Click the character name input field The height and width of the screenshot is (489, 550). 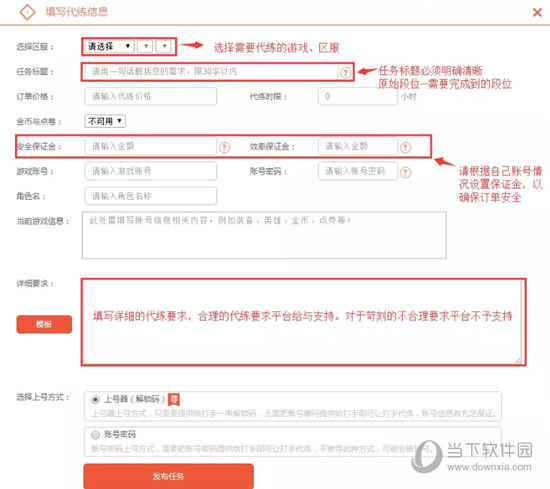click(150, 196)
